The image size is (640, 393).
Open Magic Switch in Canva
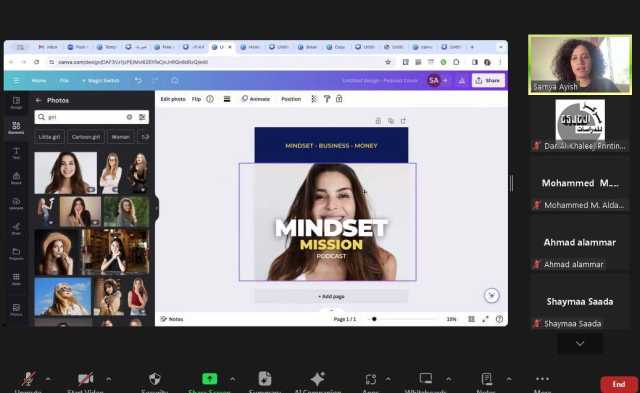tap(100, 80)
